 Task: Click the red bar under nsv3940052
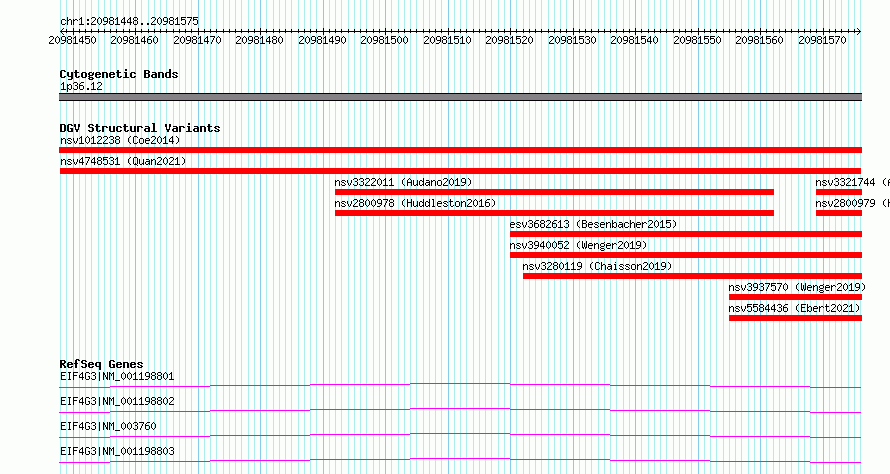click(686, 255)
